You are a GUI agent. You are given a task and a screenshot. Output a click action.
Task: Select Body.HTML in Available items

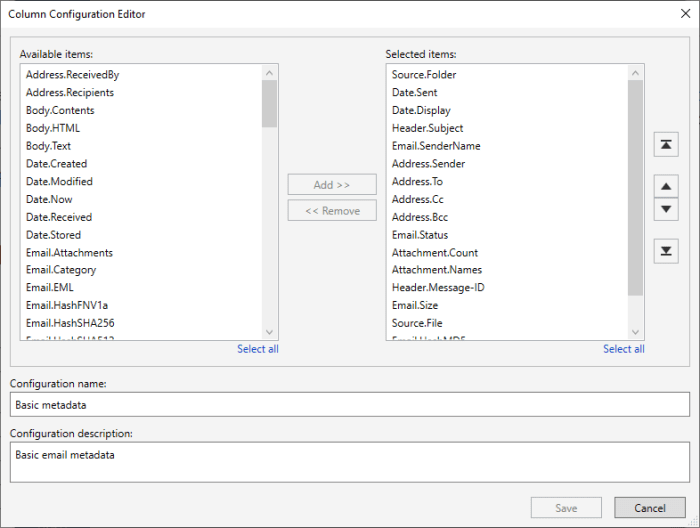point(53,128)
